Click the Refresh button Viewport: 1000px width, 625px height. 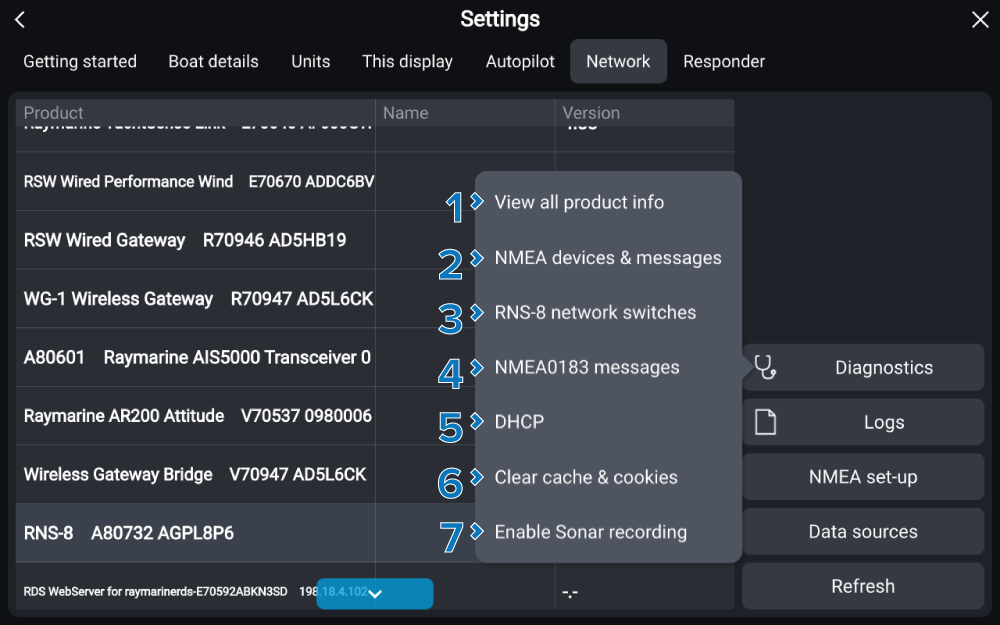click(x=862, y=587)
